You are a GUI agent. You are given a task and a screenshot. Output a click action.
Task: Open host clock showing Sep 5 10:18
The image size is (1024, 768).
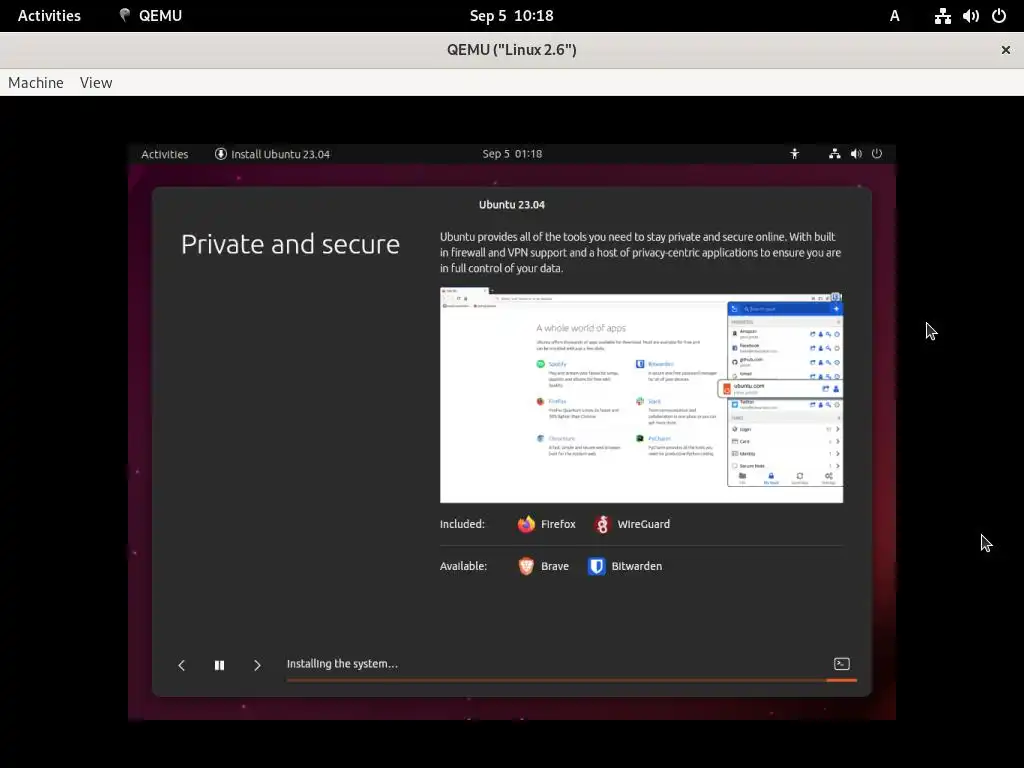(x=511, y=16)
